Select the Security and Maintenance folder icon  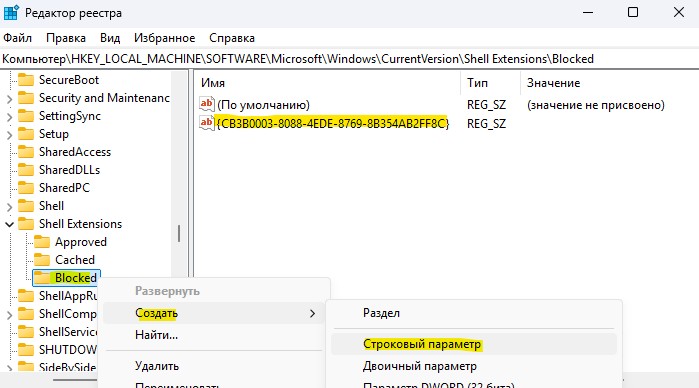coord(26,98)
